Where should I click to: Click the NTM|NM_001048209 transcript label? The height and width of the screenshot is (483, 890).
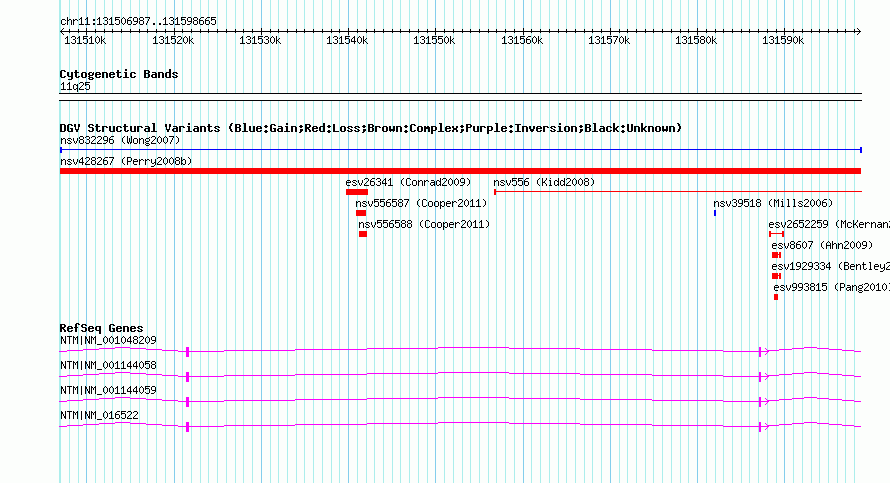[x=108, y=341]
